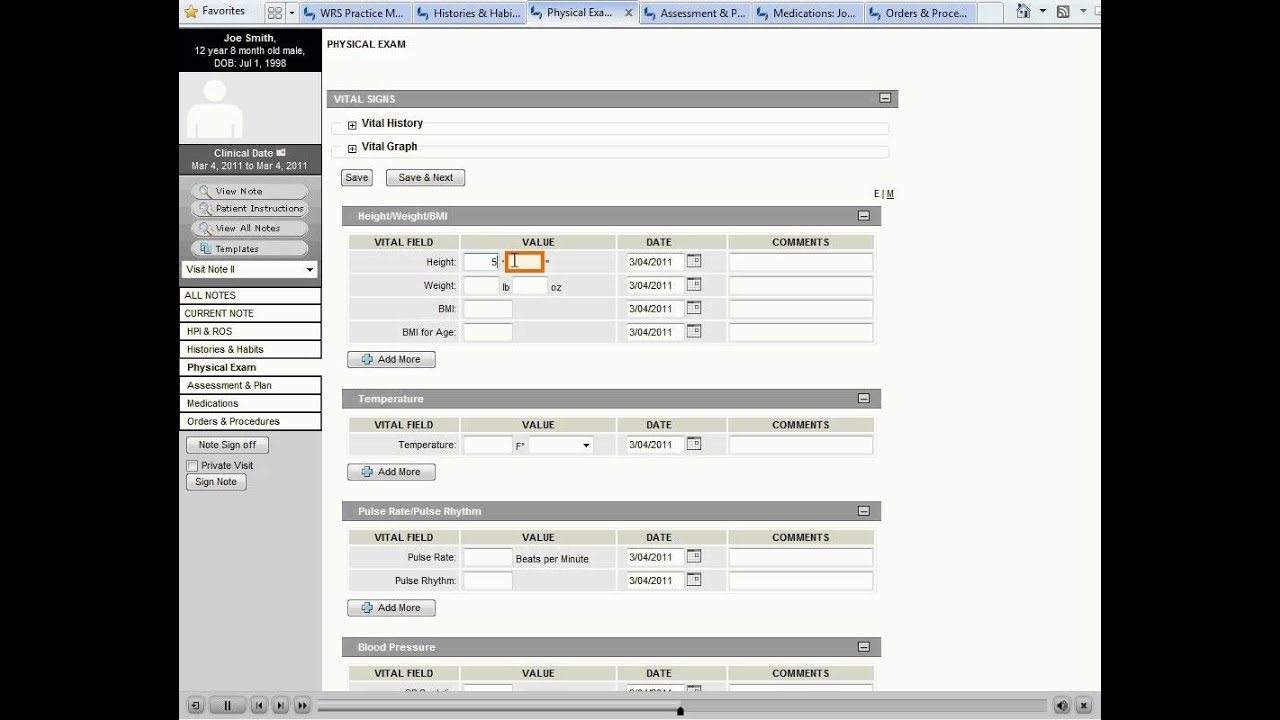This screenshot has width=1280, height=720.
Task: Click the Height inches input field
Action: click(525, 262)
